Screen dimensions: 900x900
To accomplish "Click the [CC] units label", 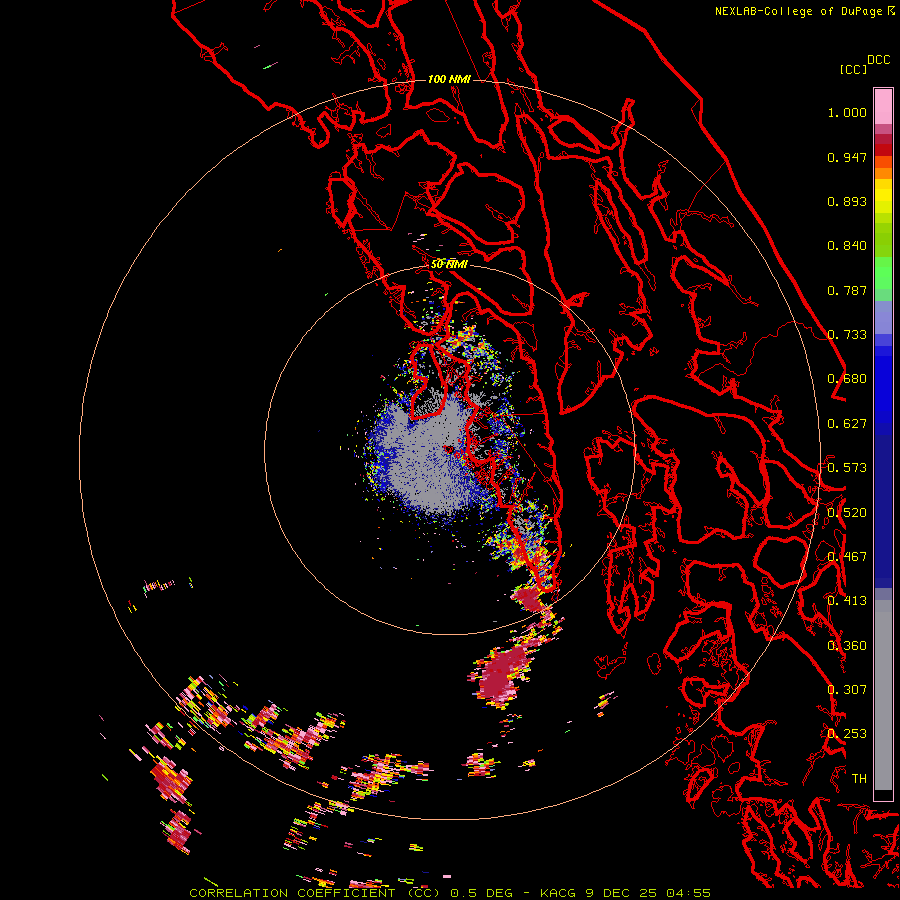I will (x=853, y=69).
